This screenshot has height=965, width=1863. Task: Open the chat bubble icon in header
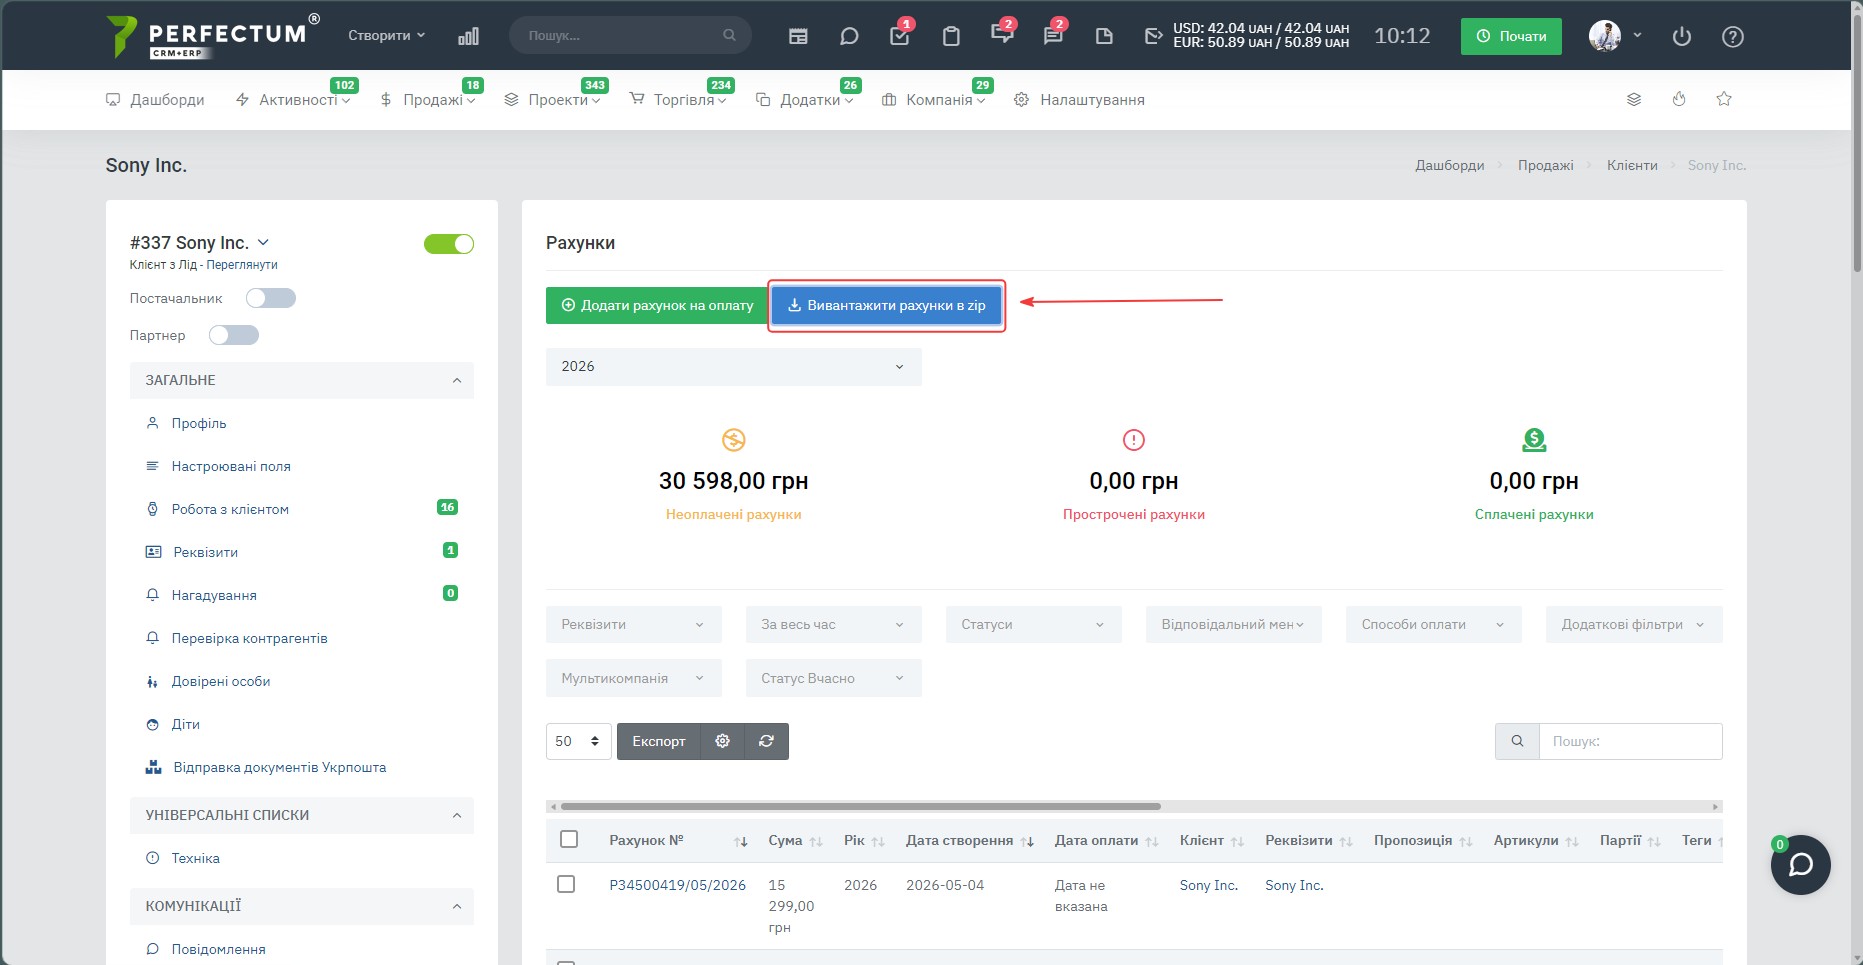[849, 36]
